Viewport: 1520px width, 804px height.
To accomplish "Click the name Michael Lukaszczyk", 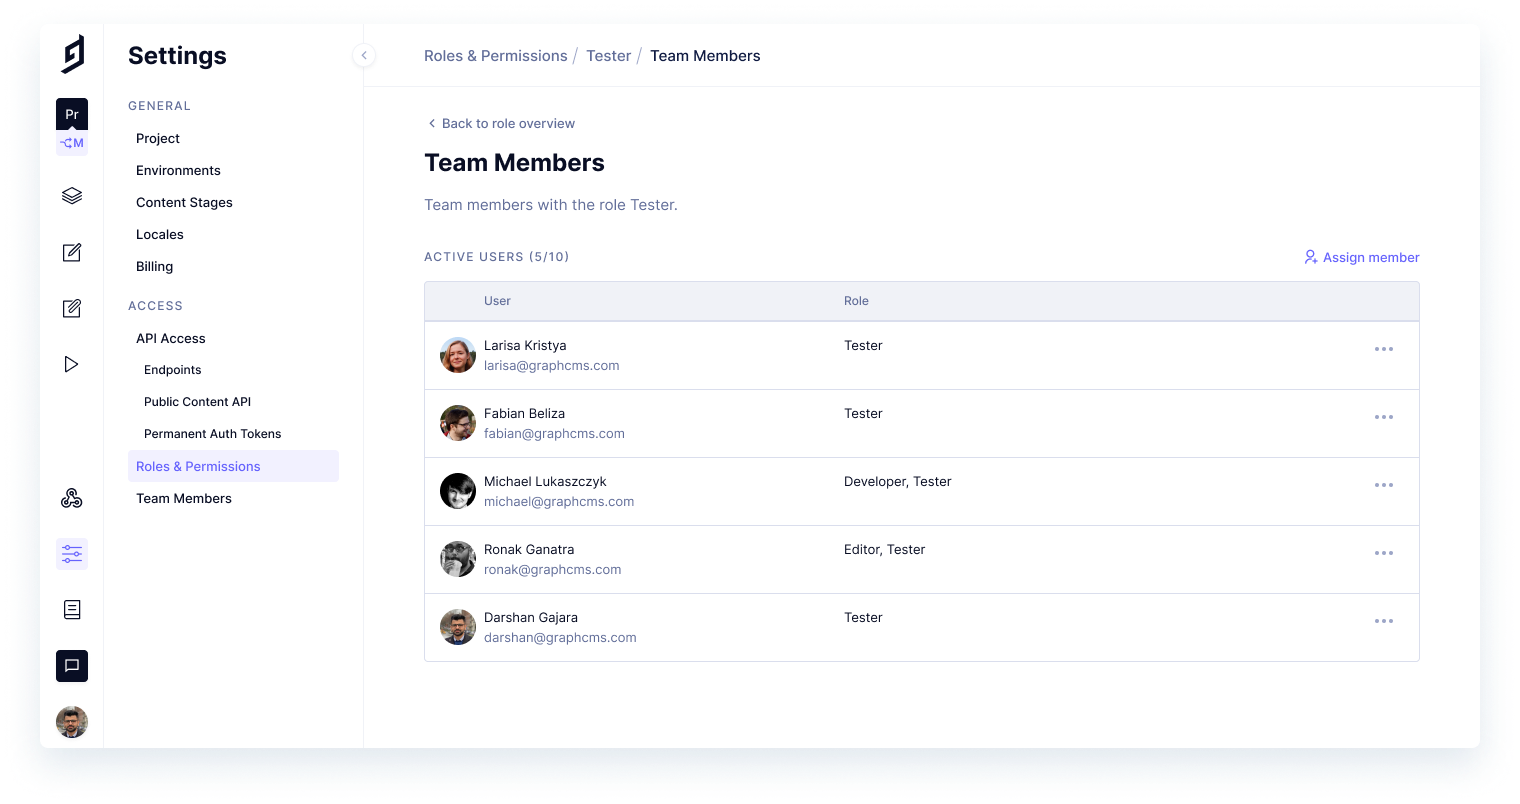I will pos(545,481).
